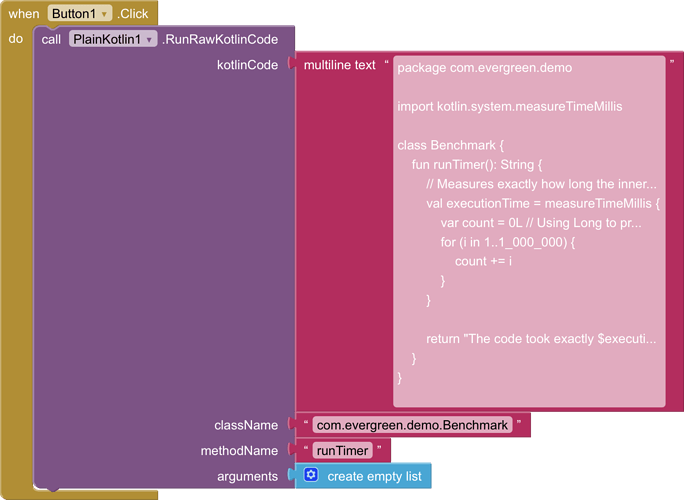Click the methodName parameter label
This screenshot has height=500, width=684.
pos(239,451)
